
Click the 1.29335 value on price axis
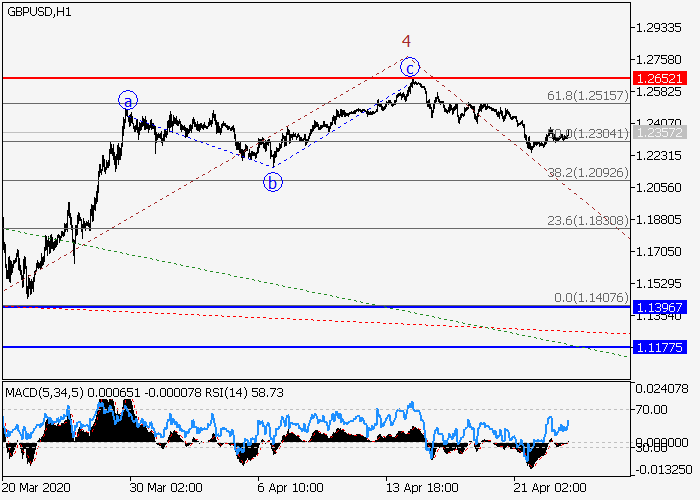point(659,29)
